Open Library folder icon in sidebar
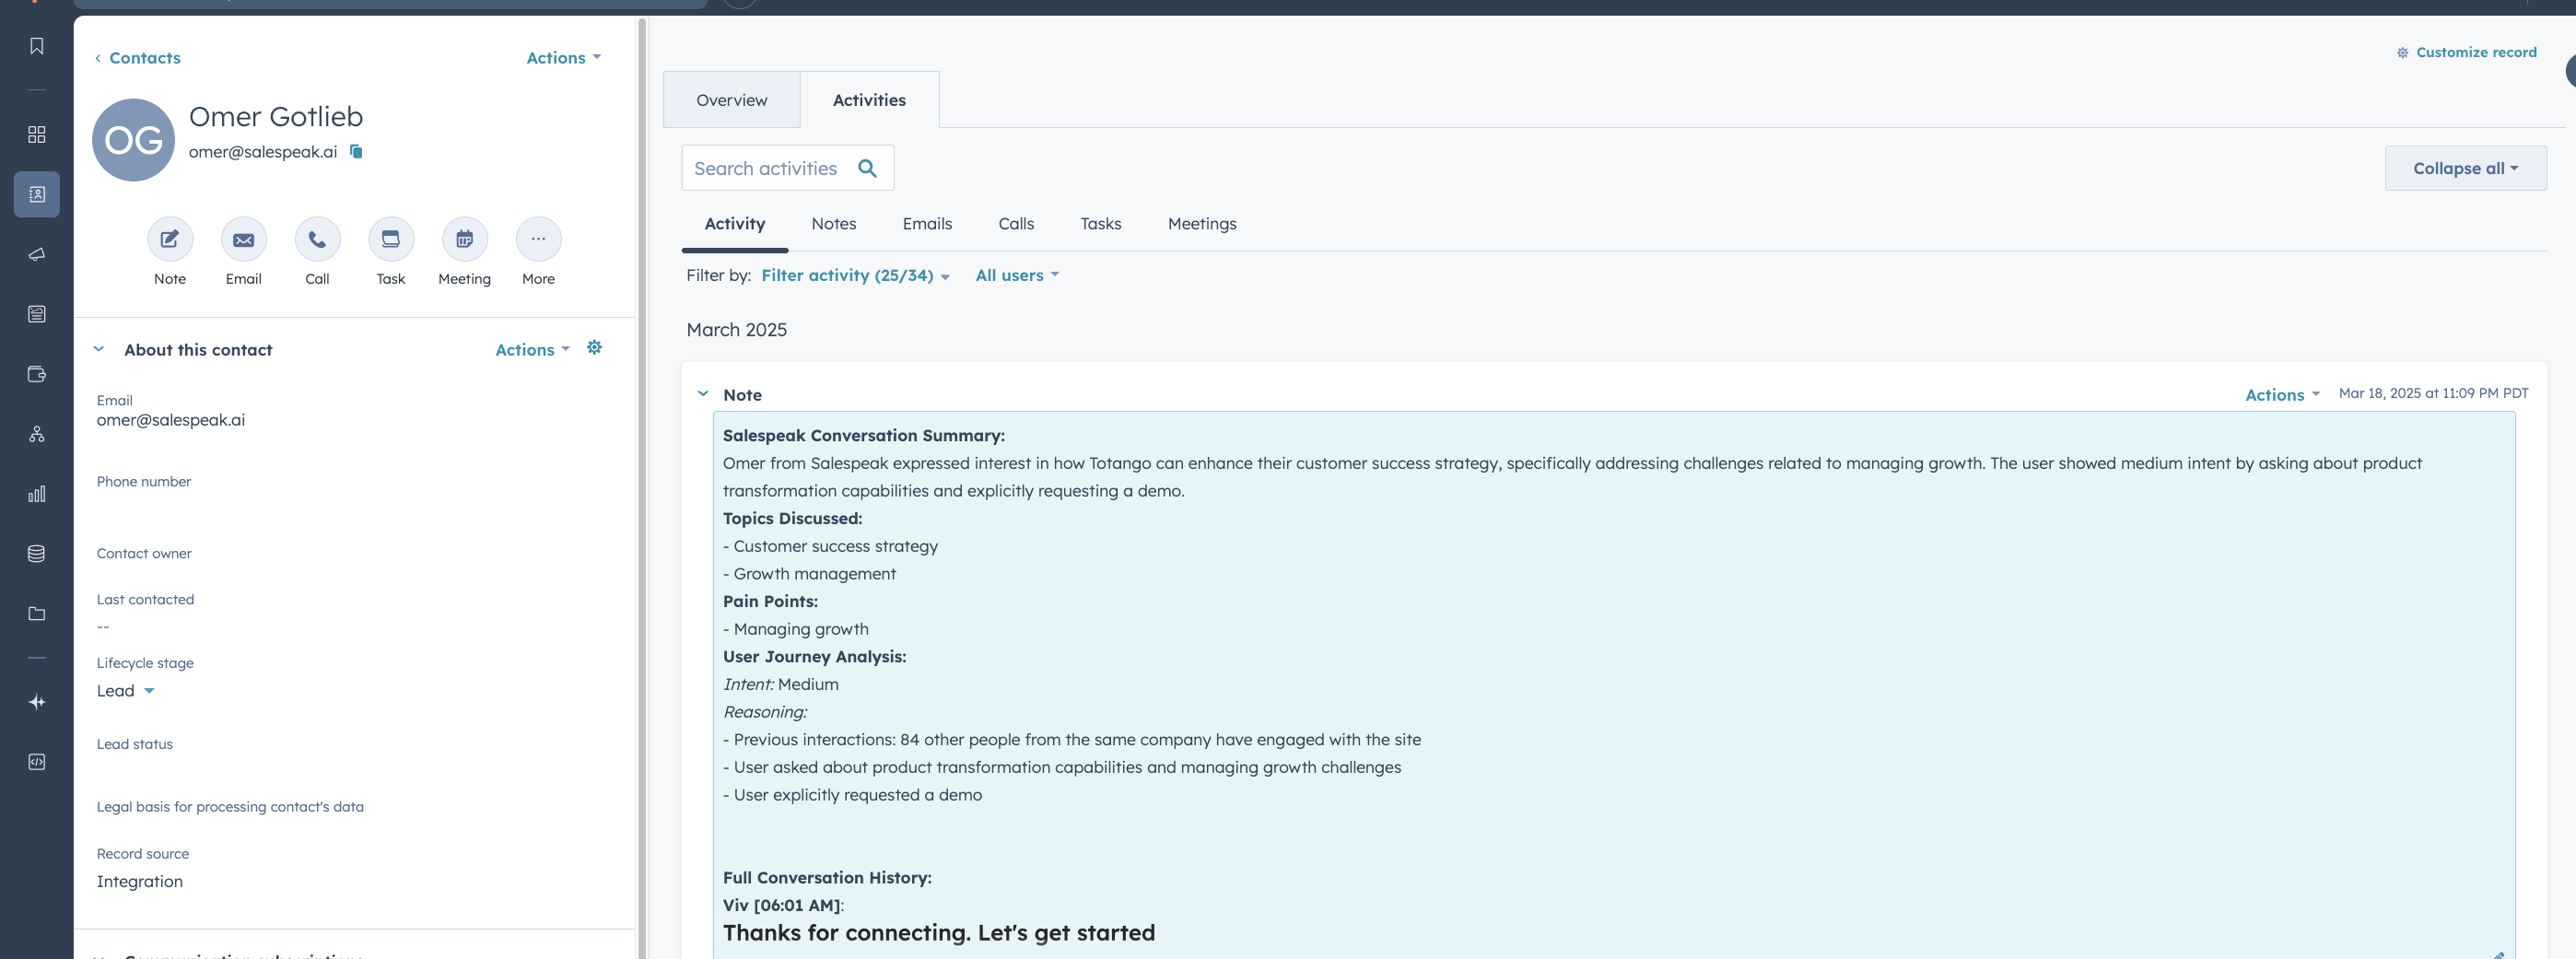 36,614
